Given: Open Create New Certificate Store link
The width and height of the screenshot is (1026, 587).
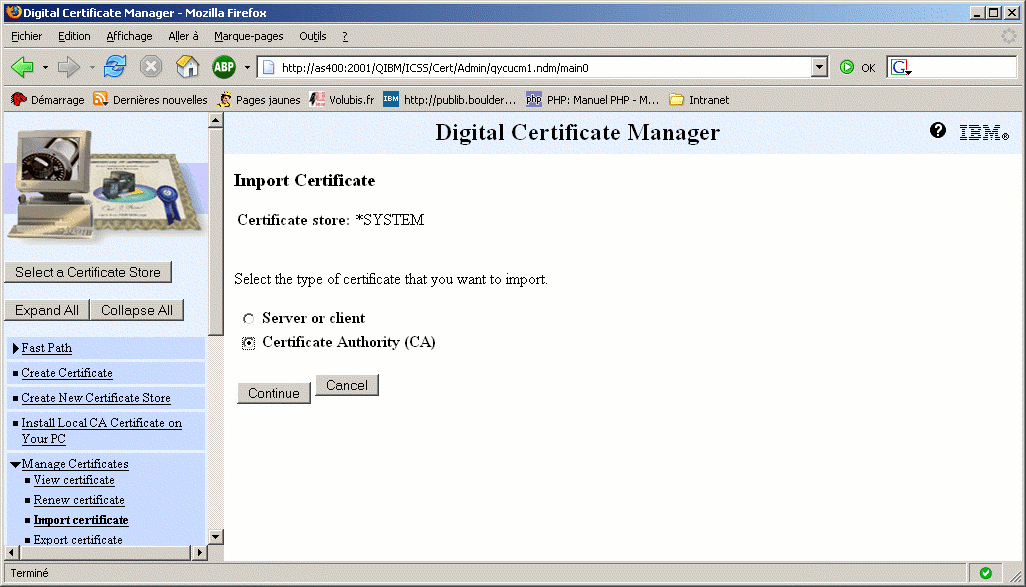Looking at the screenshot, I should pyautogui.click(x=96, y=398).
